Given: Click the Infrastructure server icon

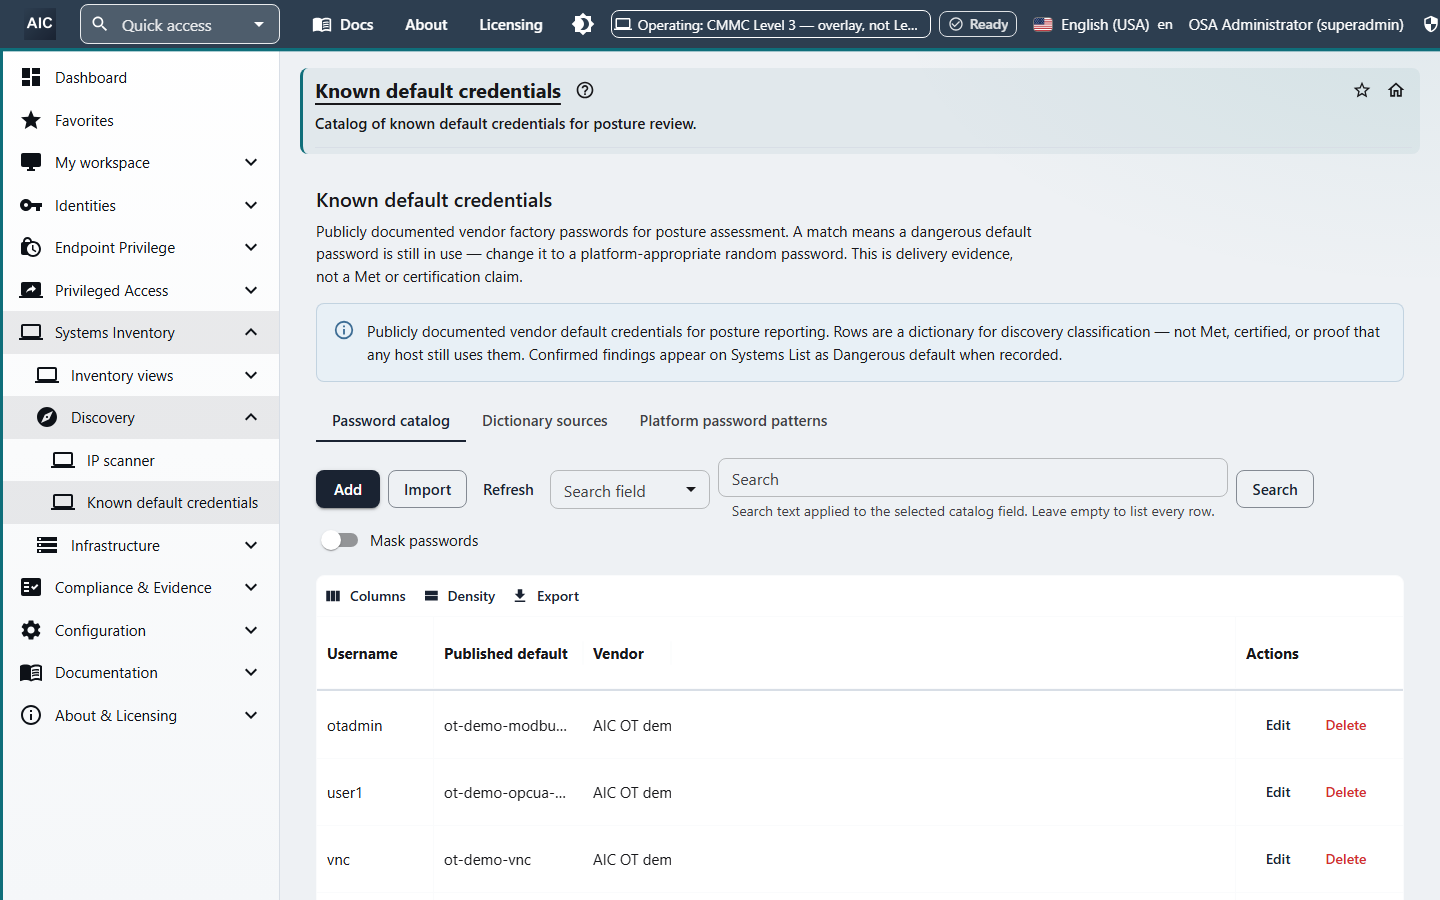Looking at the screenshot, I should (47, 545).
